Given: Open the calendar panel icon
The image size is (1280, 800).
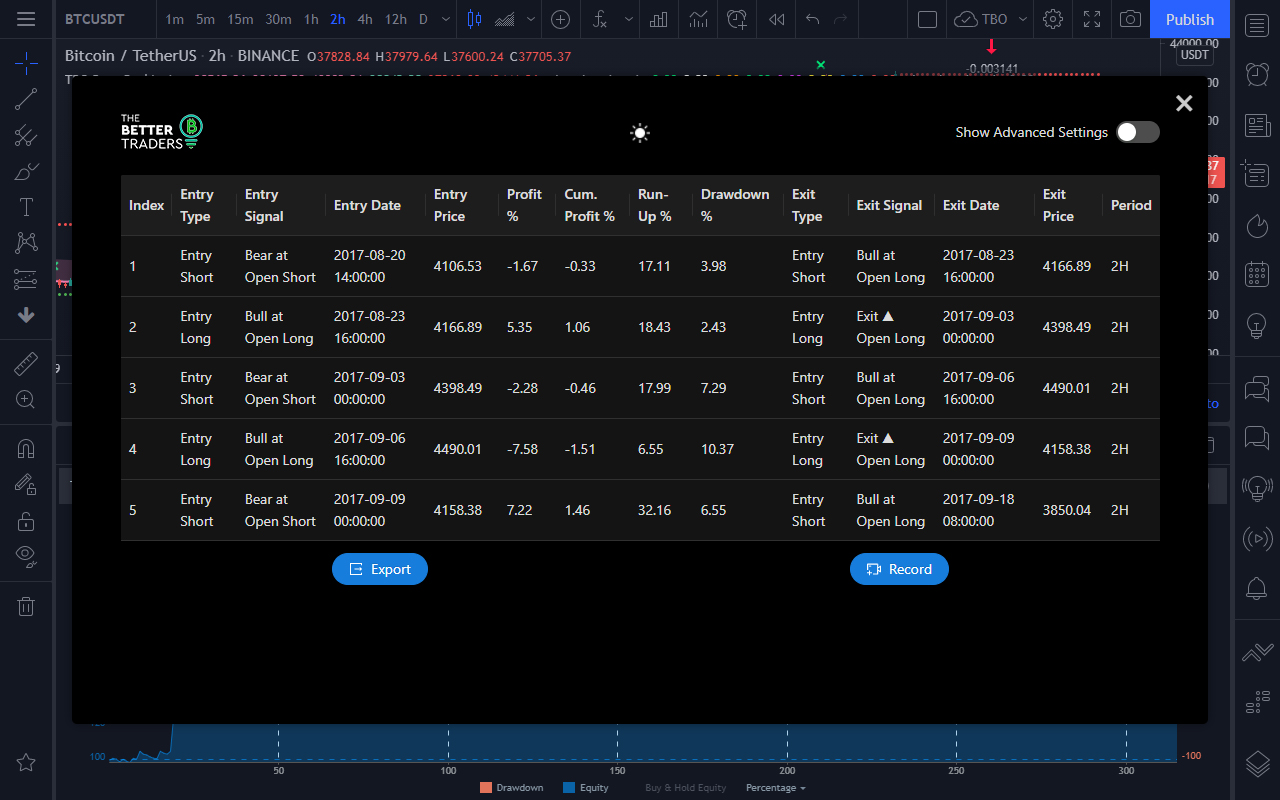Looking at the screenshot, I should tap(1257, 274).
